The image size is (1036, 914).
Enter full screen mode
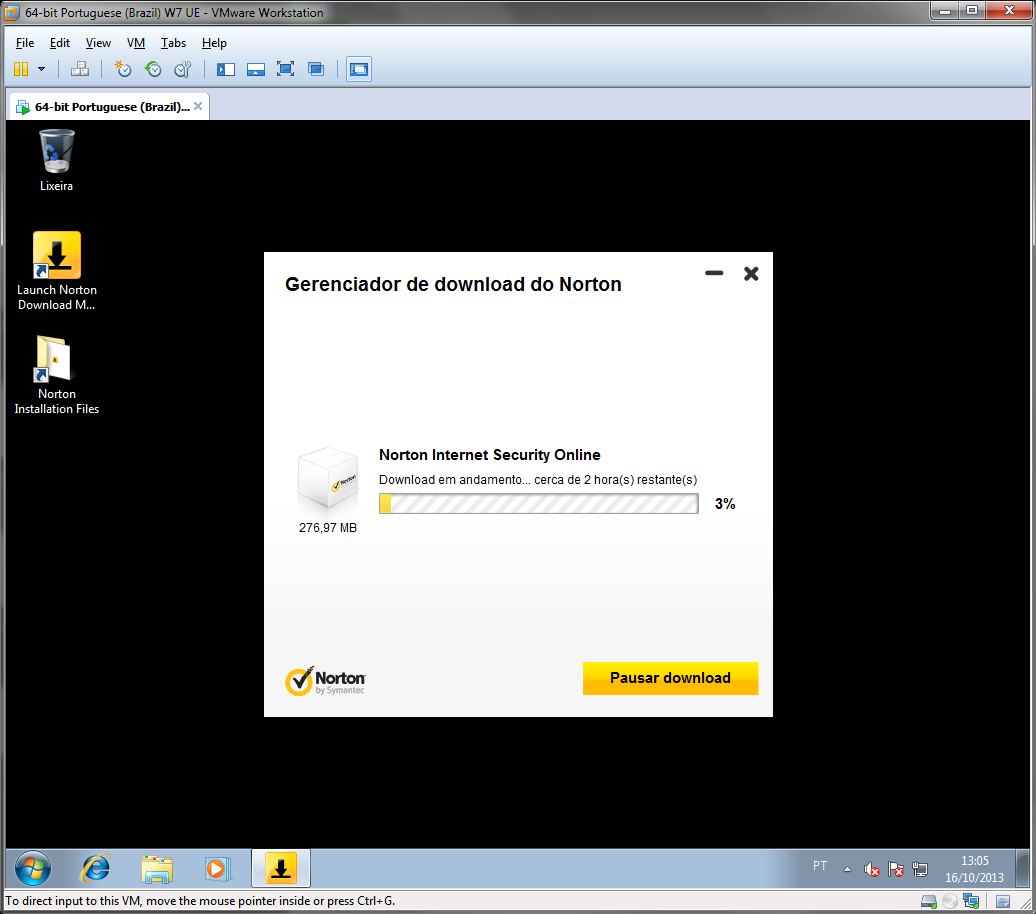(285, 69)
